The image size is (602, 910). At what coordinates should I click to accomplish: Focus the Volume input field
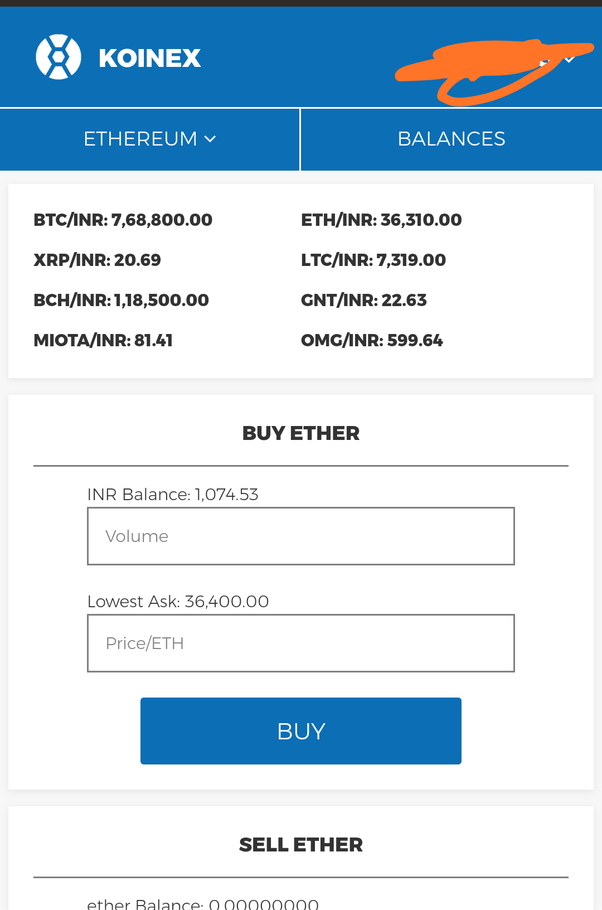pos(300,536)
